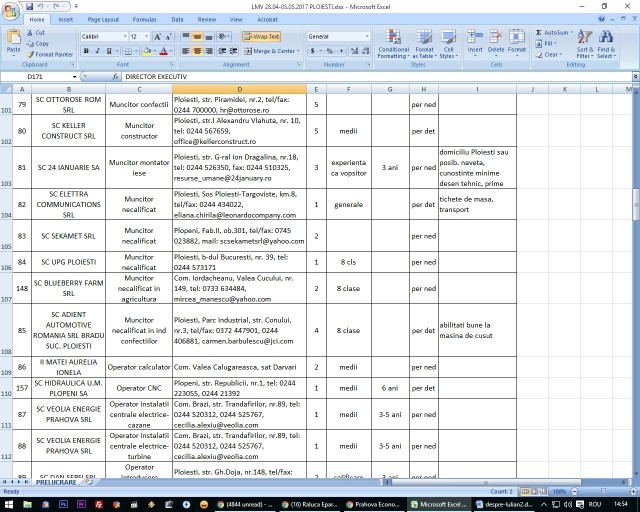The height and width of the screenshot is (512, 640).
Task: Open Find & Select tools
Action: tap(606, 44)
